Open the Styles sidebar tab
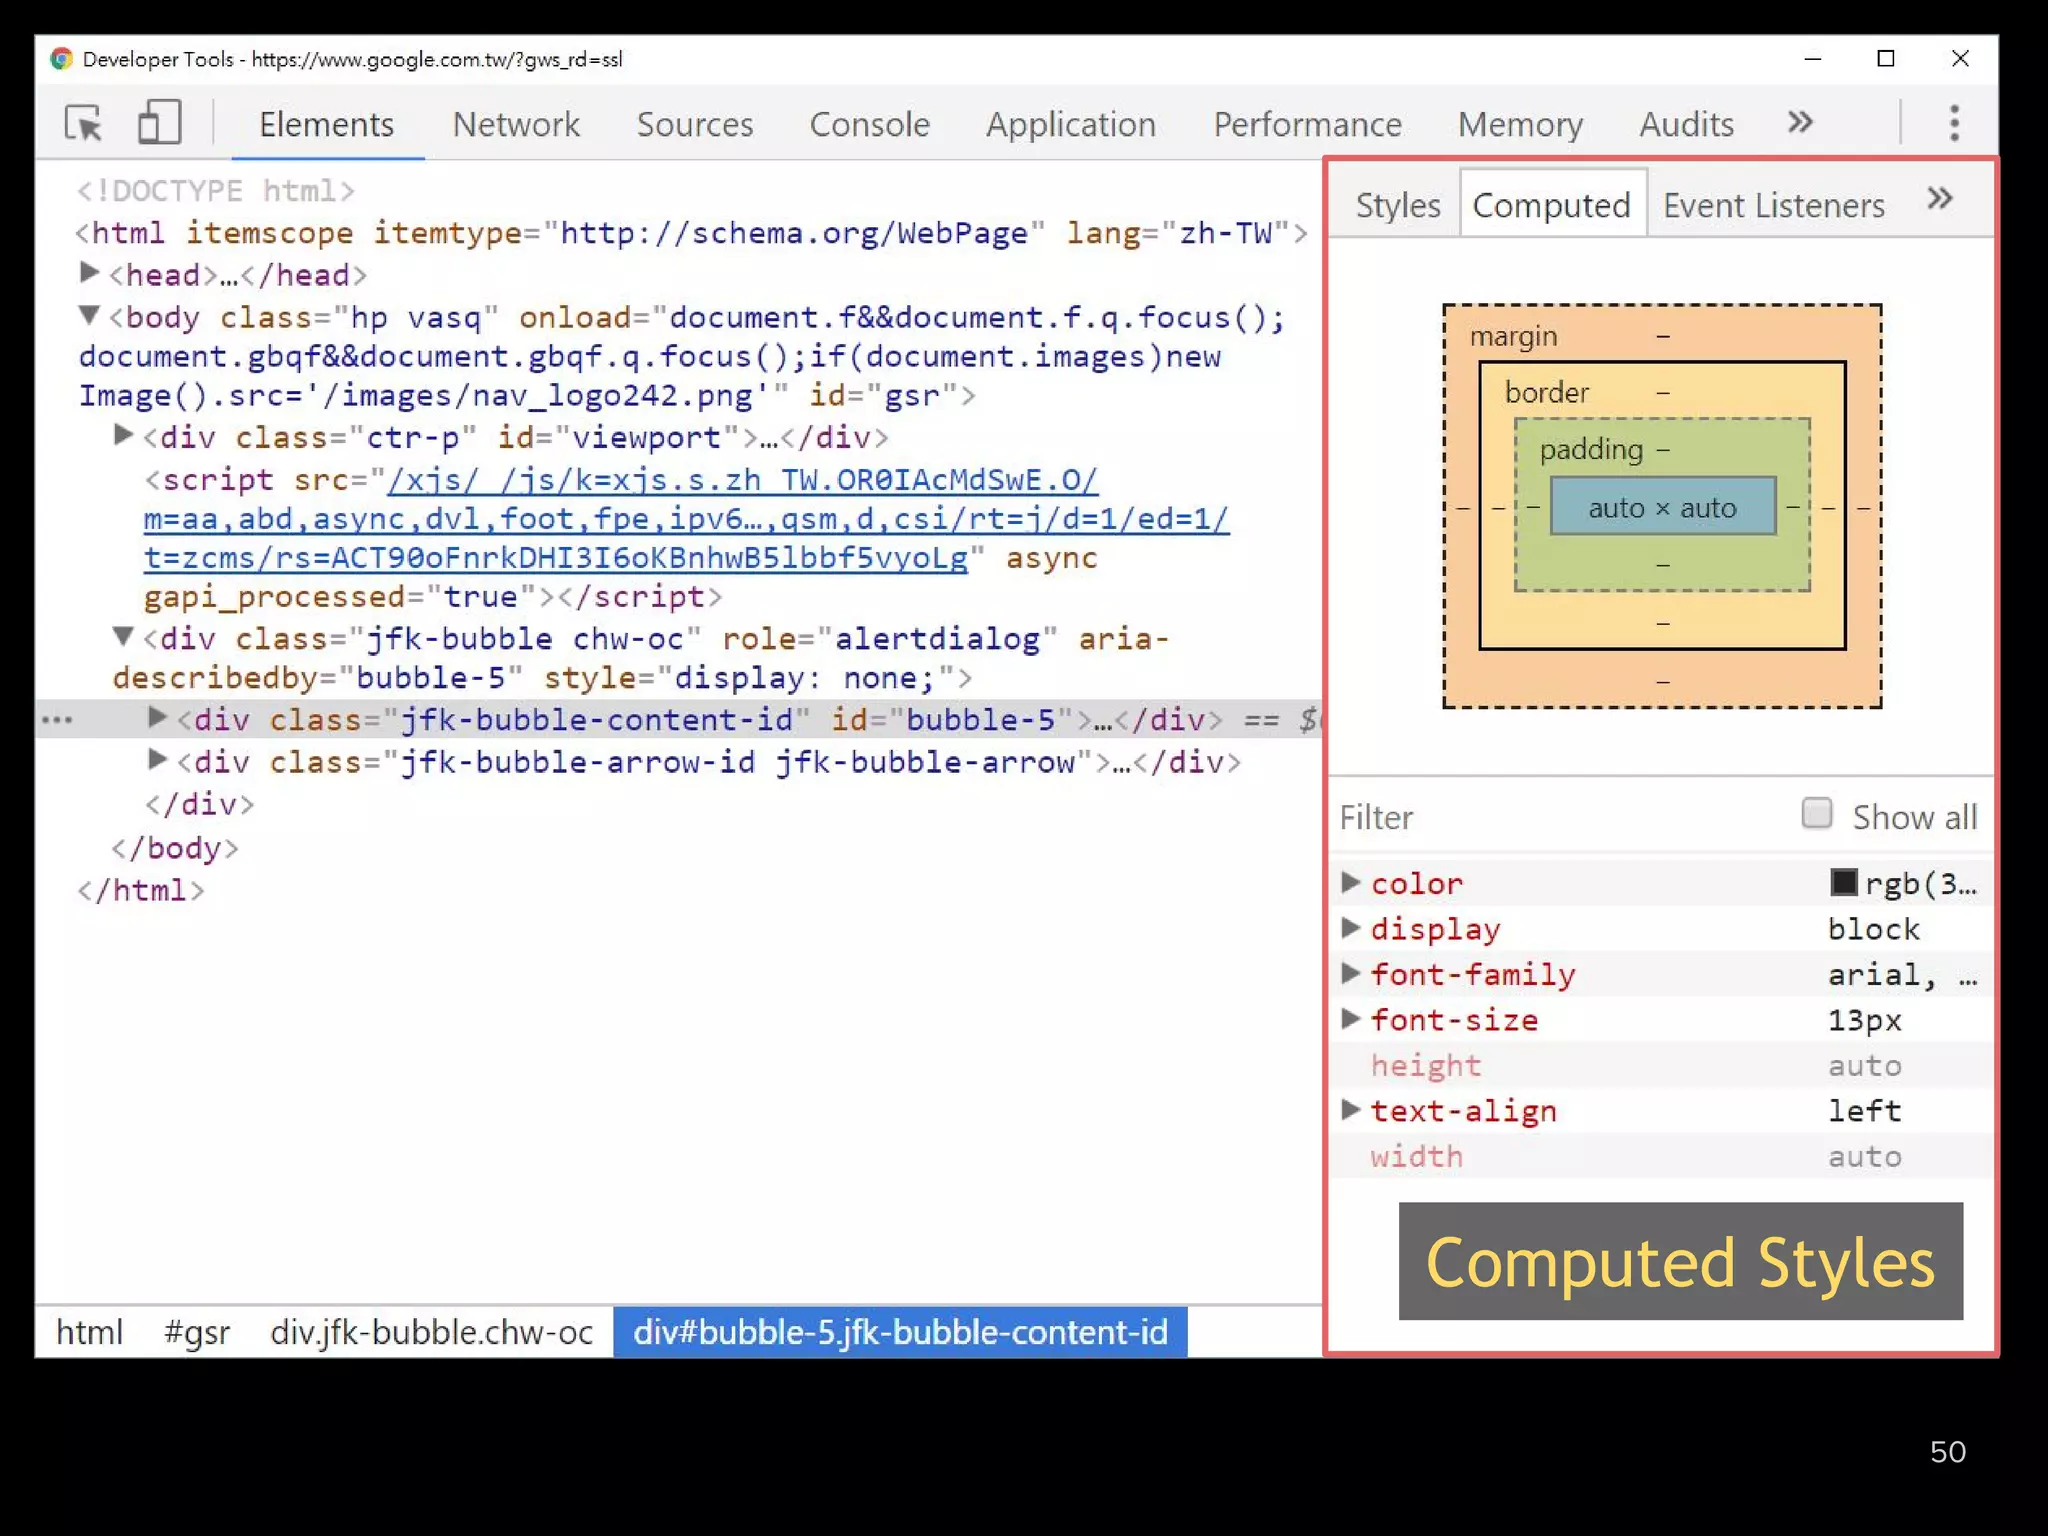Screen dimensions: 2048x1536 [x=1397, y=205]
